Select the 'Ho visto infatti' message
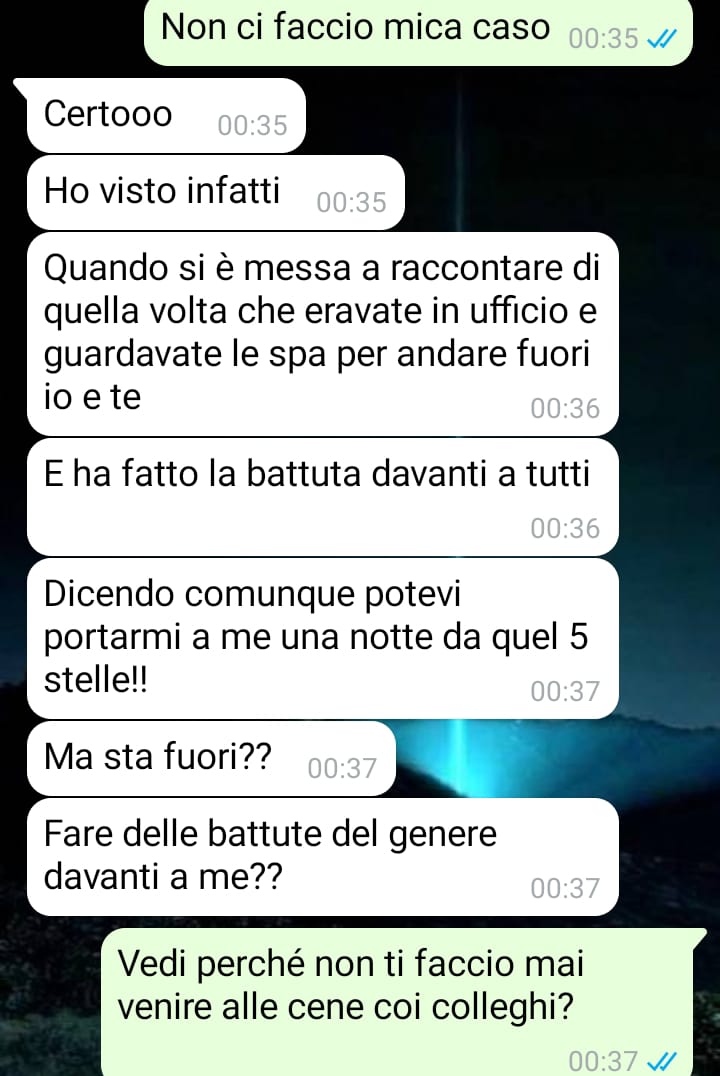 [216, 192]
